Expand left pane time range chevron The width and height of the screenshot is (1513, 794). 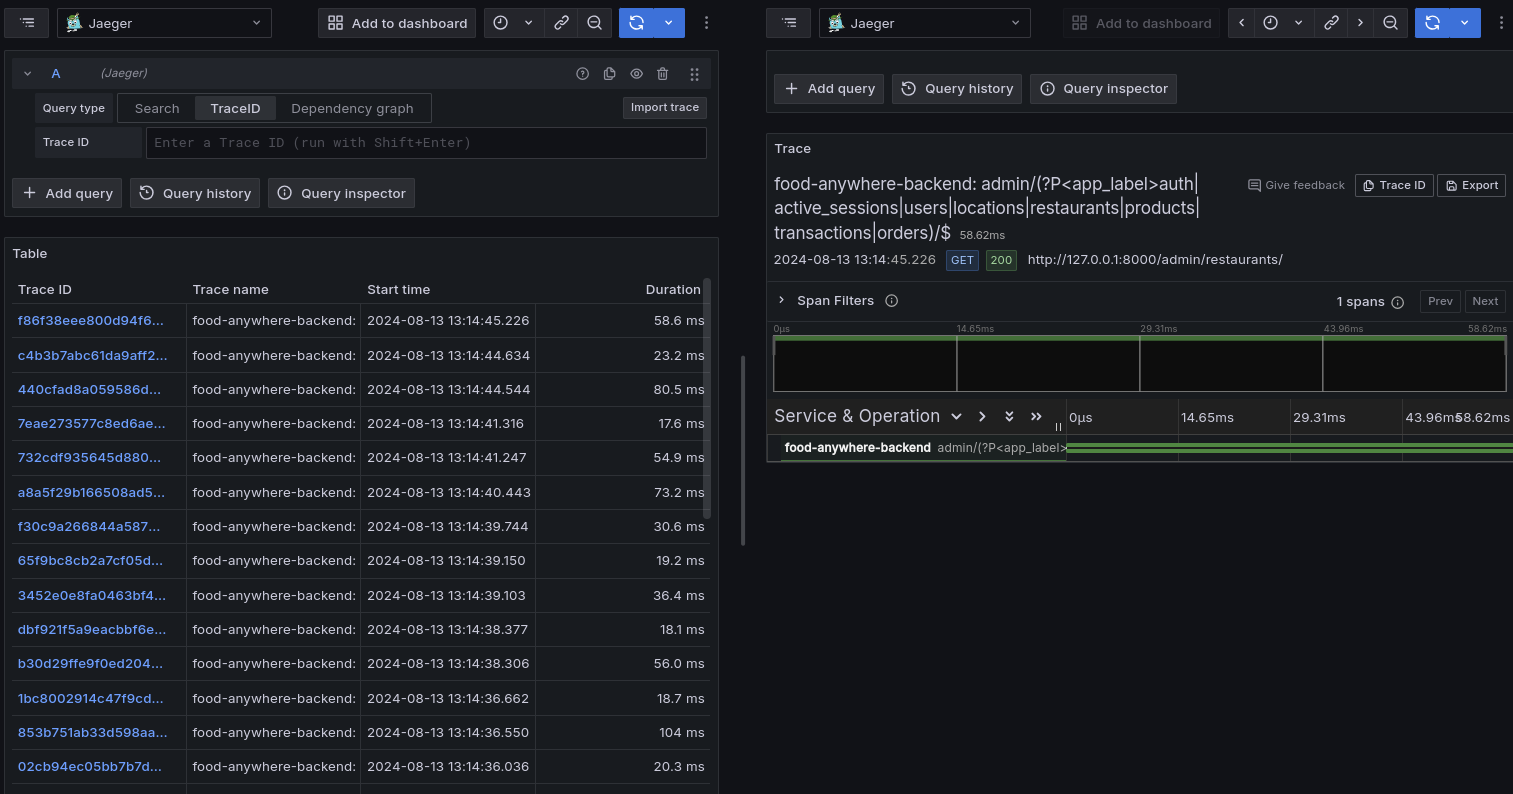coord(529,23)
